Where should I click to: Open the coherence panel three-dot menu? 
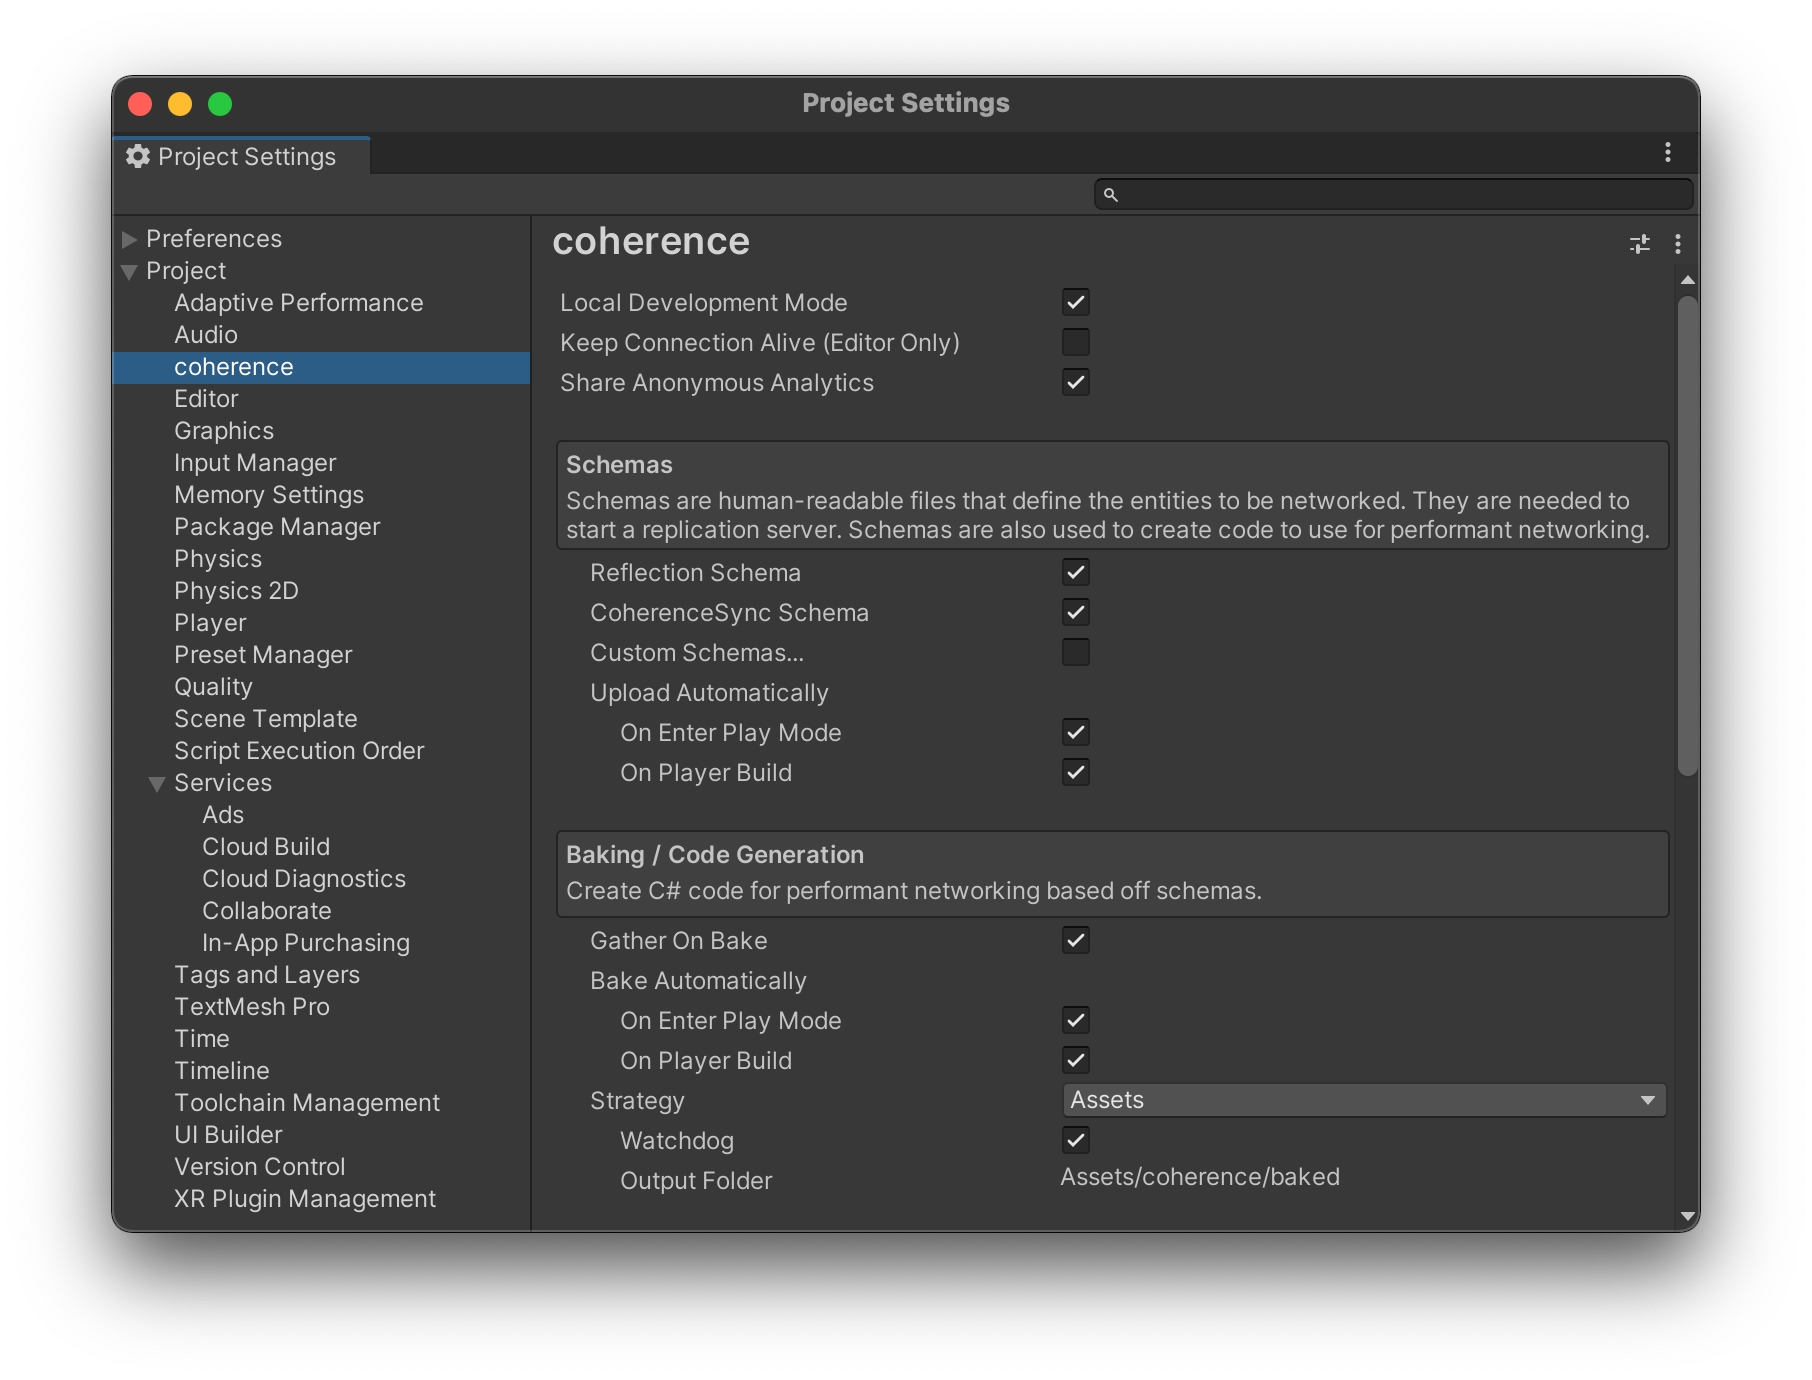click(1678, 244)
